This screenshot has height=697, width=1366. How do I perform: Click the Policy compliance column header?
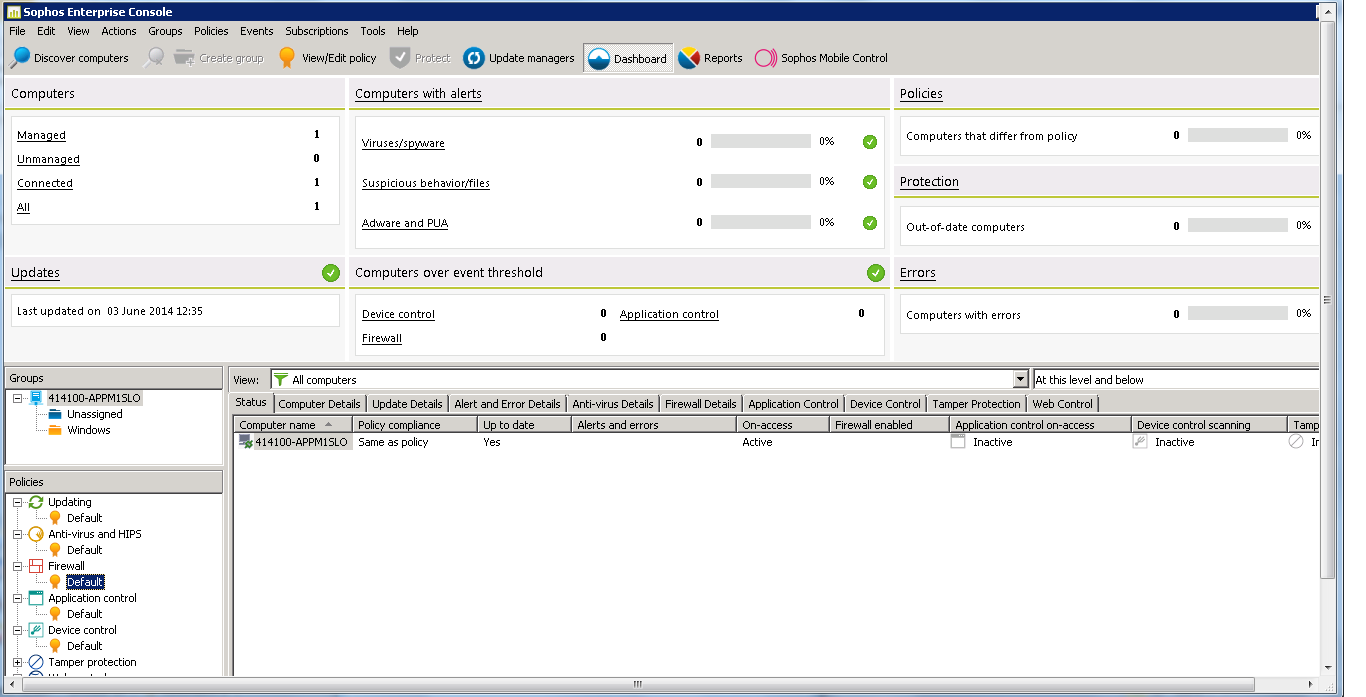click(415, 425)
